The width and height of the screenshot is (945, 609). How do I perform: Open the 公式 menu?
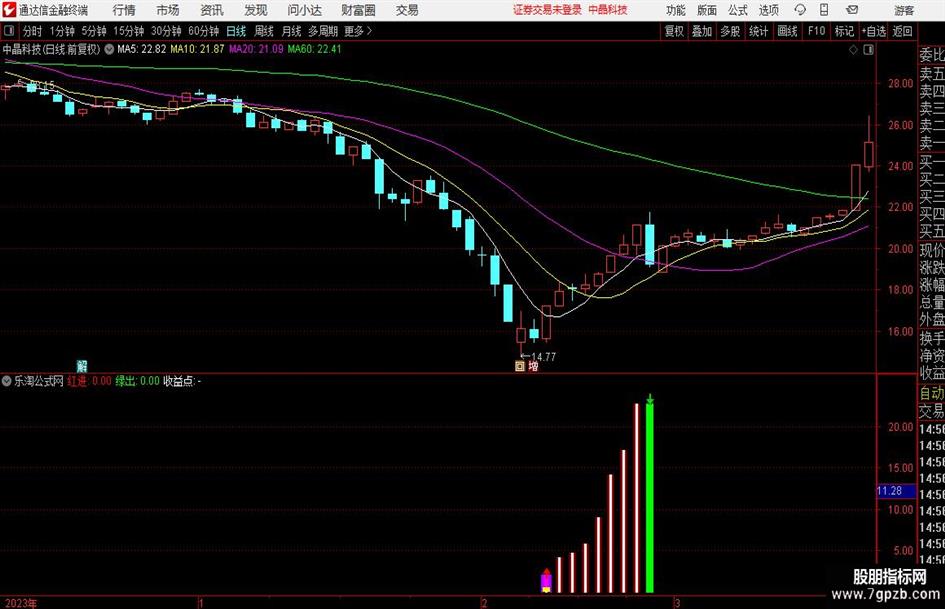point(738,10)
